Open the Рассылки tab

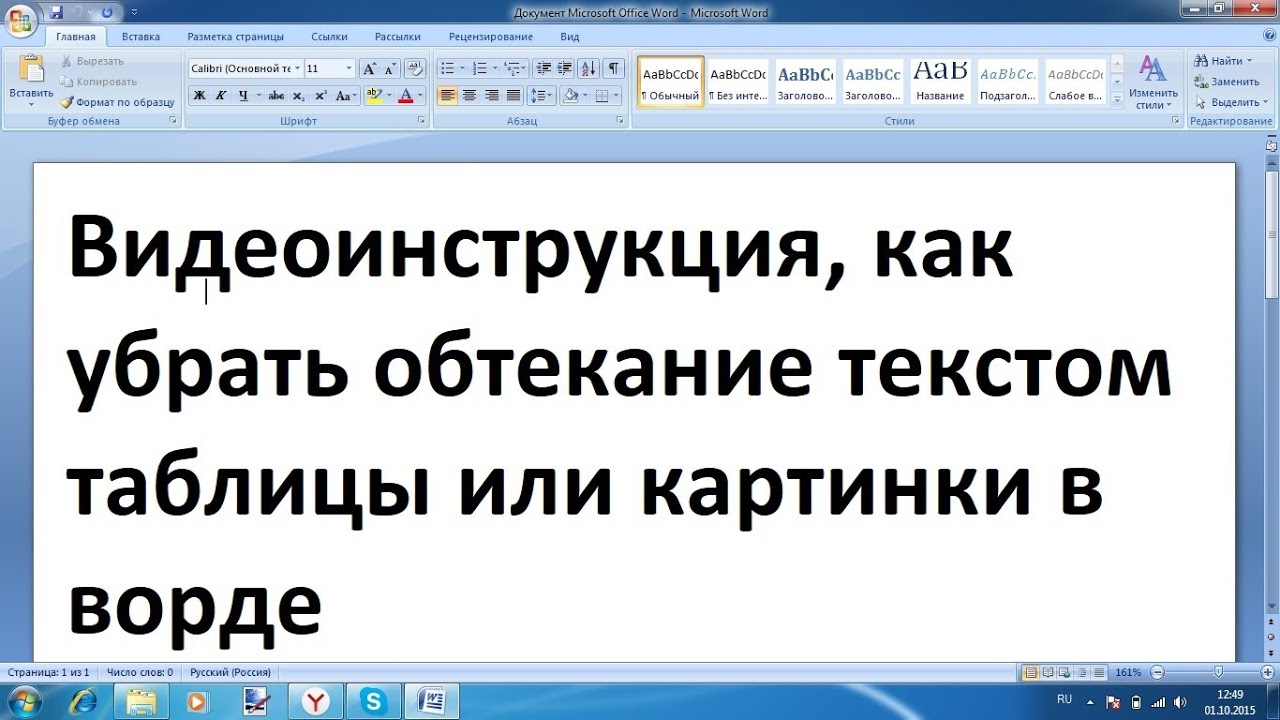pyautogui.click(x=398, y=37)
